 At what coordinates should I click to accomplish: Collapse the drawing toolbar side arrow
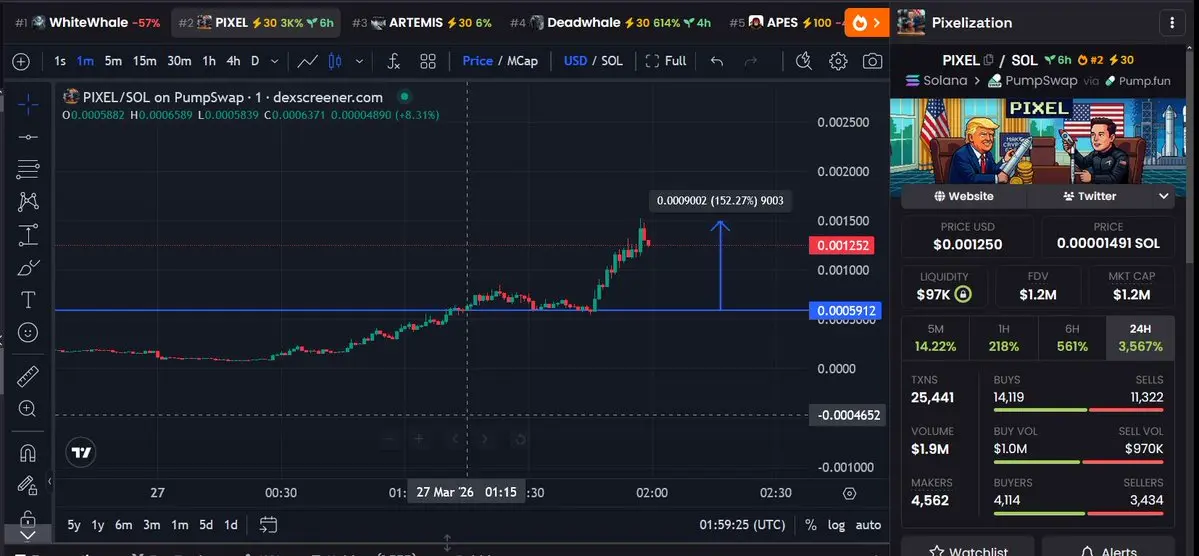50,481
